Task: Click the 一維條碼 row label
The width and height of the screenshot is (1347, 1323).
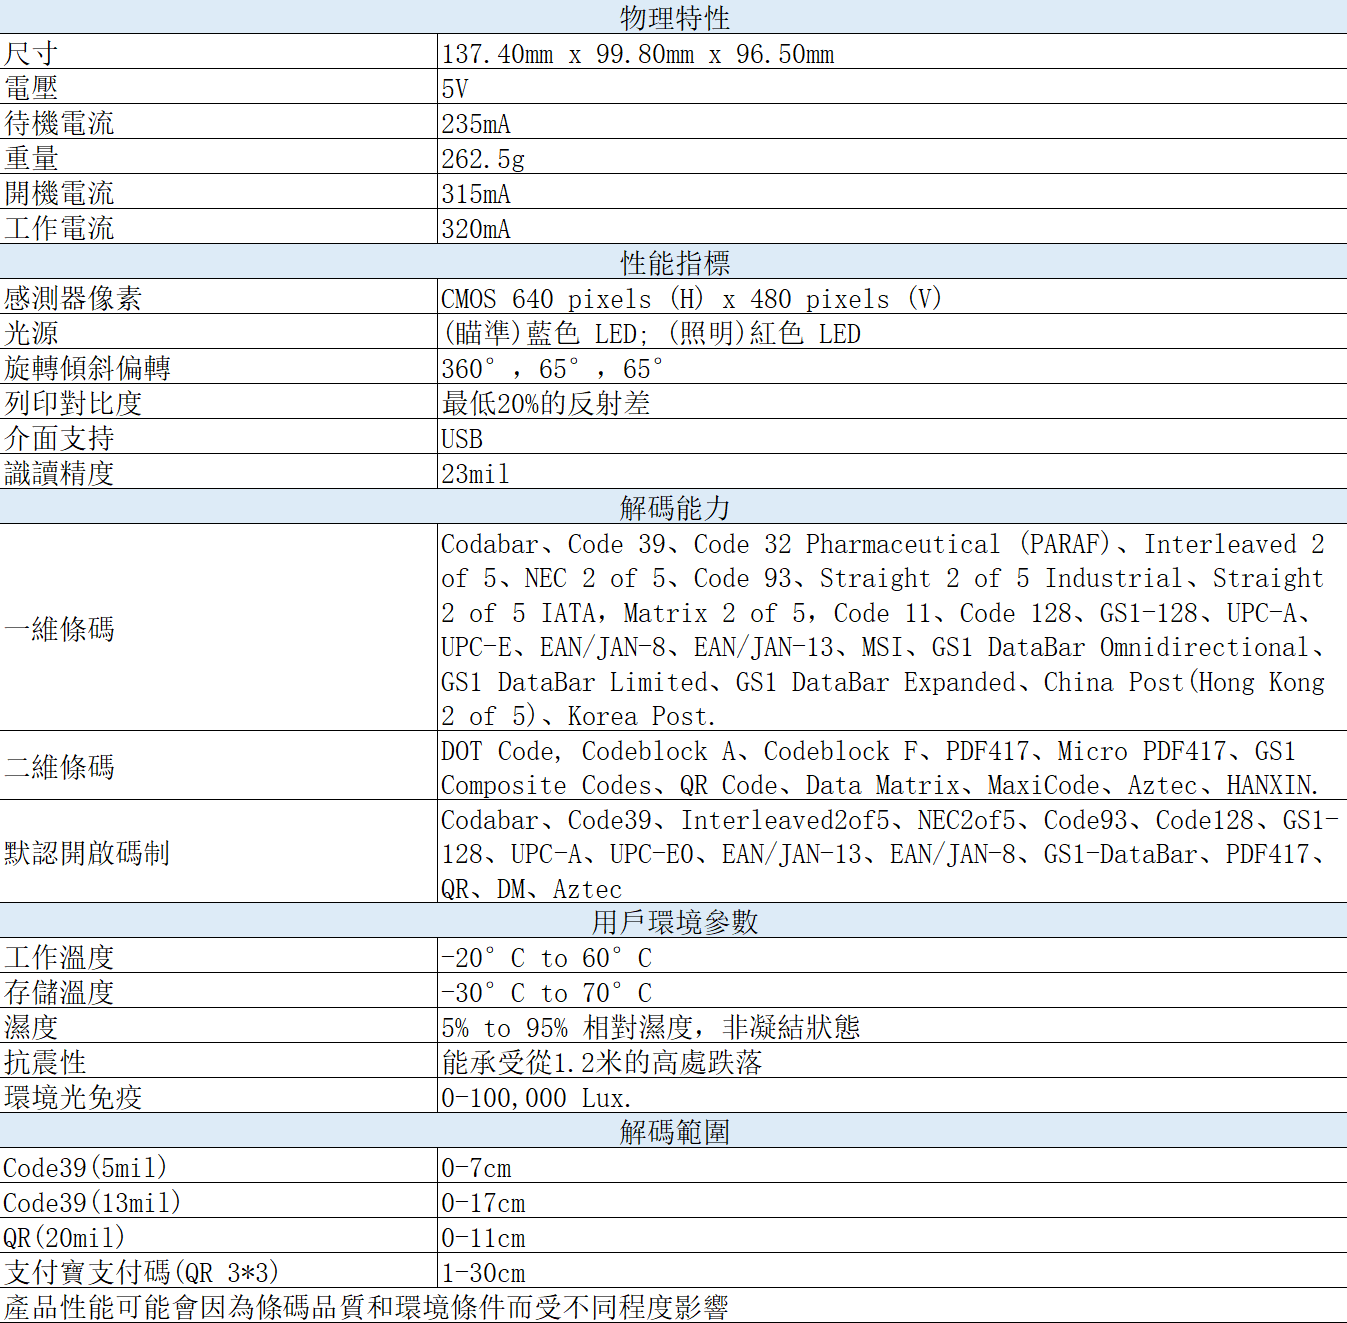Action: pyautogui.click(x=60, y=629)
